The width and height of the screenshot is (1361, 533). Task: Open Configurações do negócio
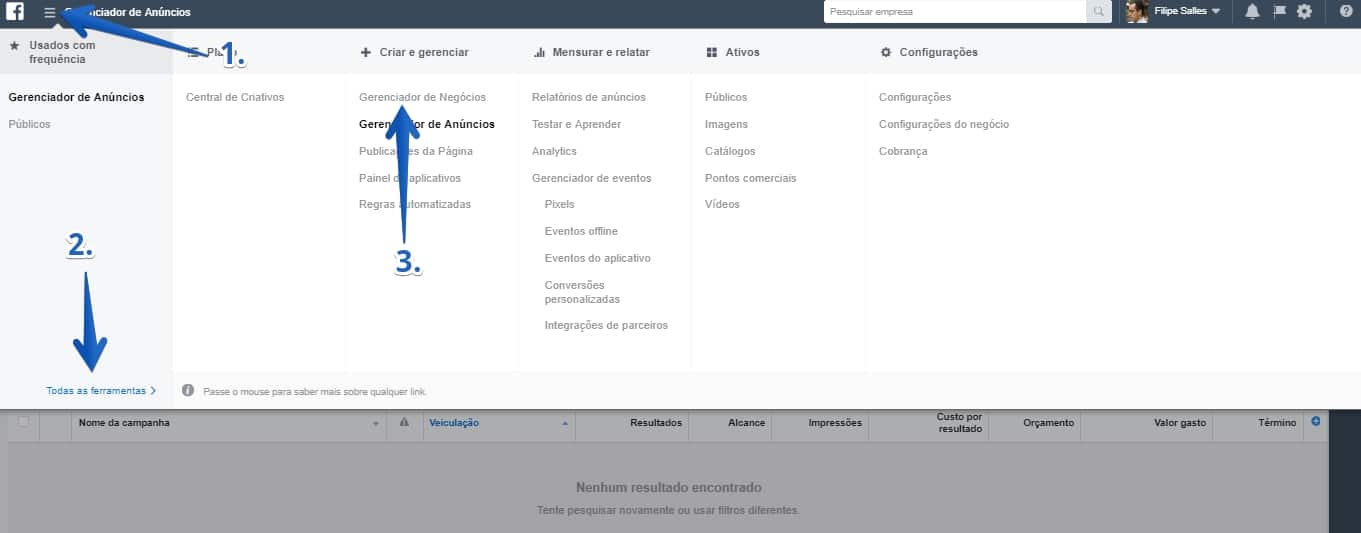click(944, 124)
